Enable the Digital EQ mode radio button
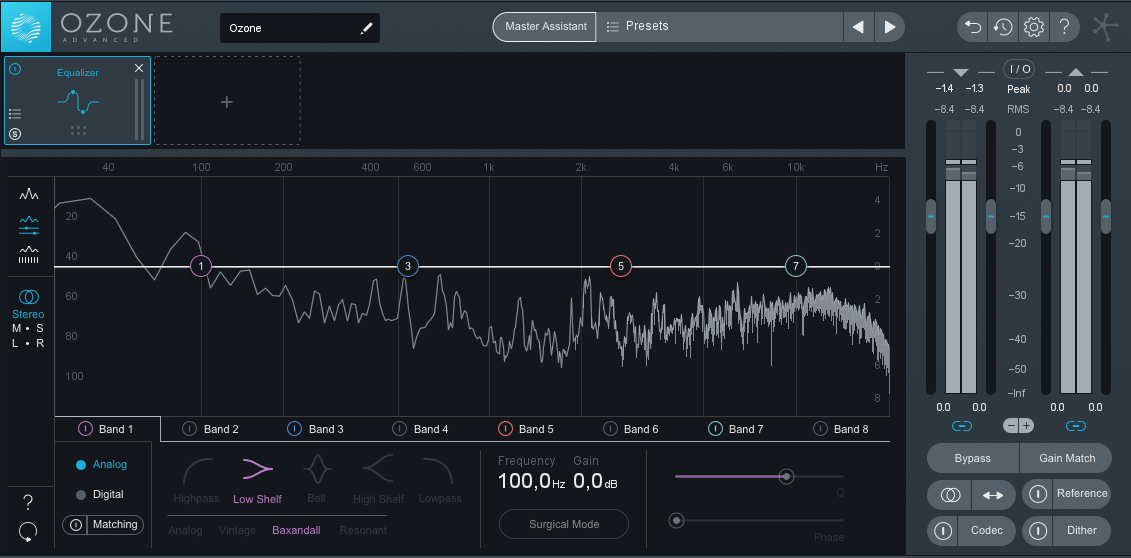1131x558 pixels. click(81, 495)
